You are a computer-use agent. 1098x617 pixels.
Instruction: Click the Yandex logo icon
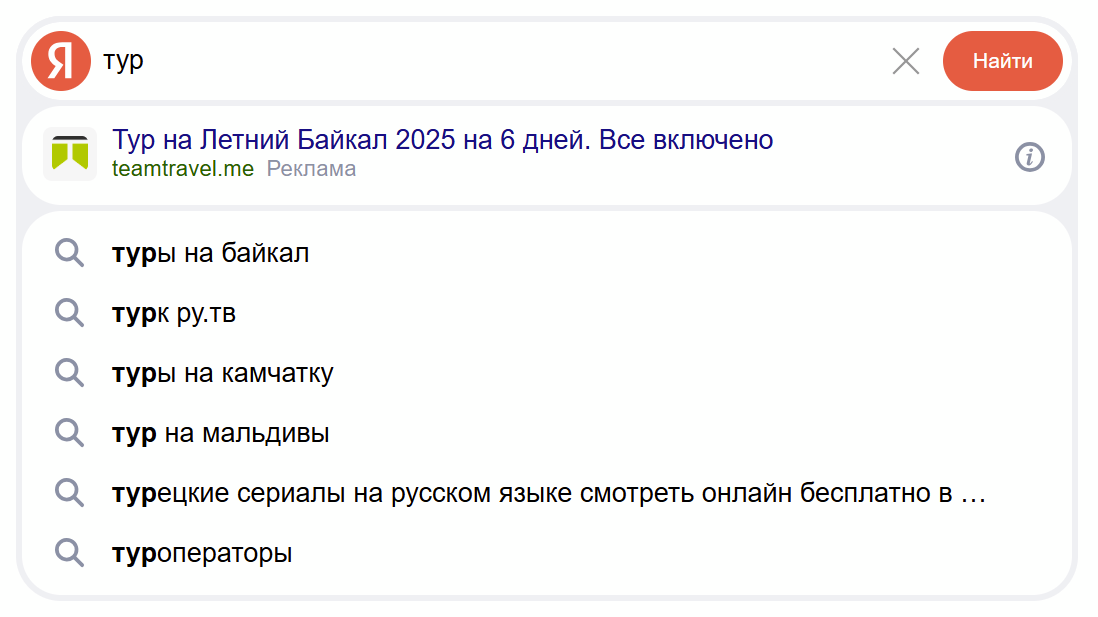tap(61, 61)
